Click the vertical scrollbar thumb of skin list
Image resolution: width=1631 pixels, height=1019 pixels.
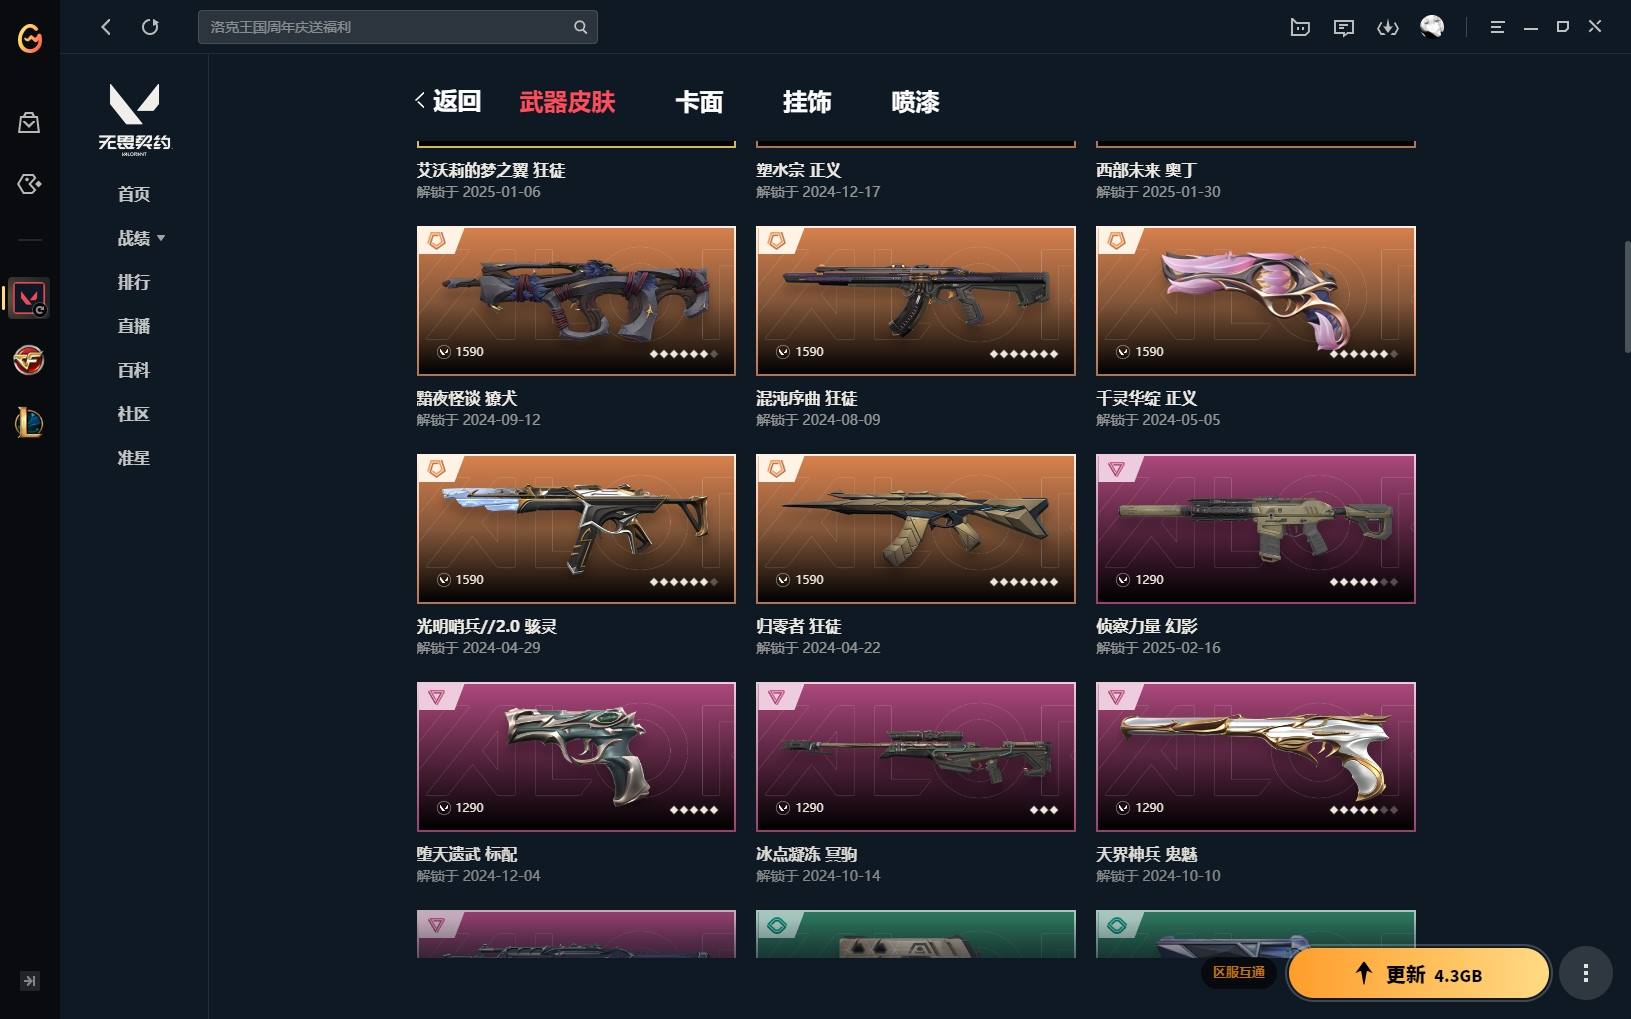1627,296
